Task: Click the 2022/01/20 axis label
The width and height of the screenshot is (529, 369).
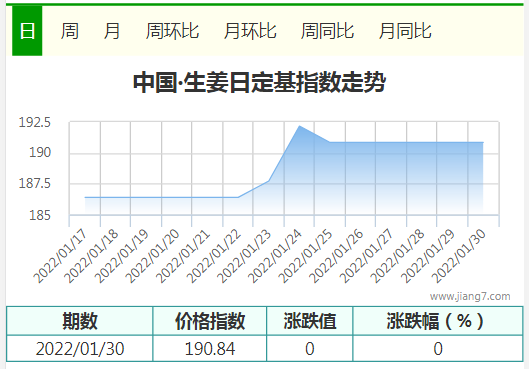Action: tap(152, 256)
